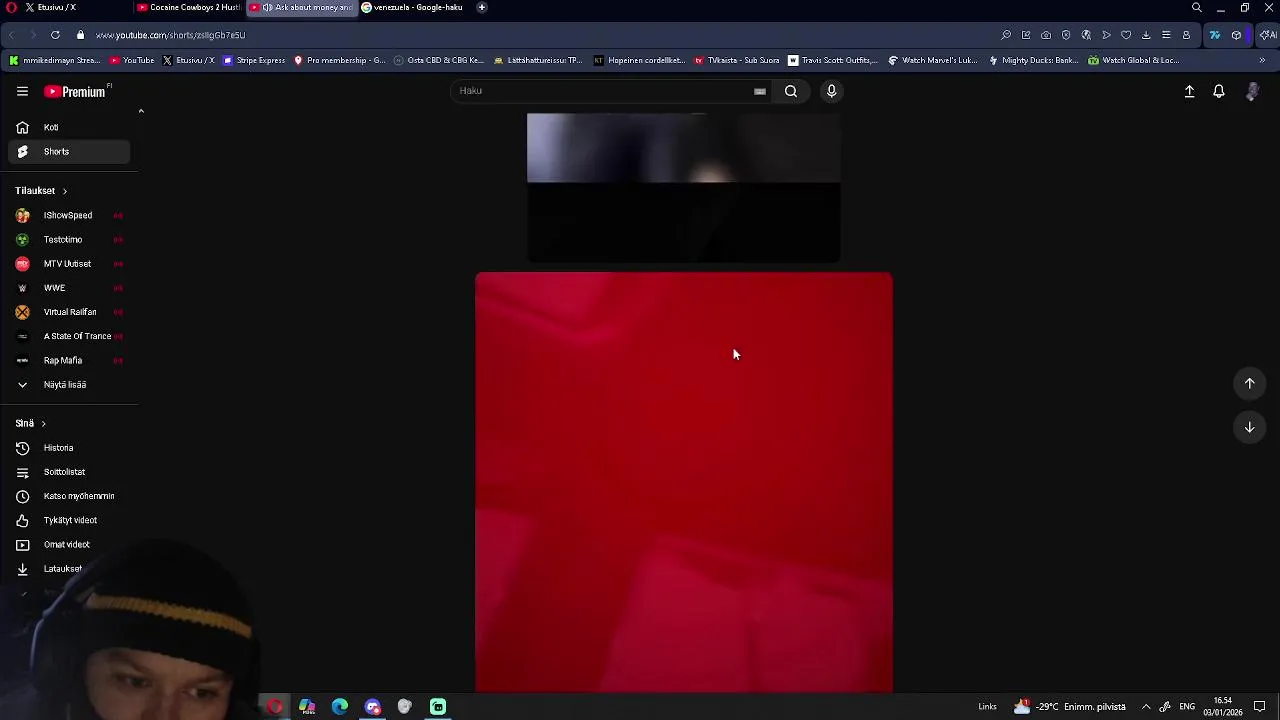
Task: Open the on-screen keyboard in search box
Action: tap(760, 91)
